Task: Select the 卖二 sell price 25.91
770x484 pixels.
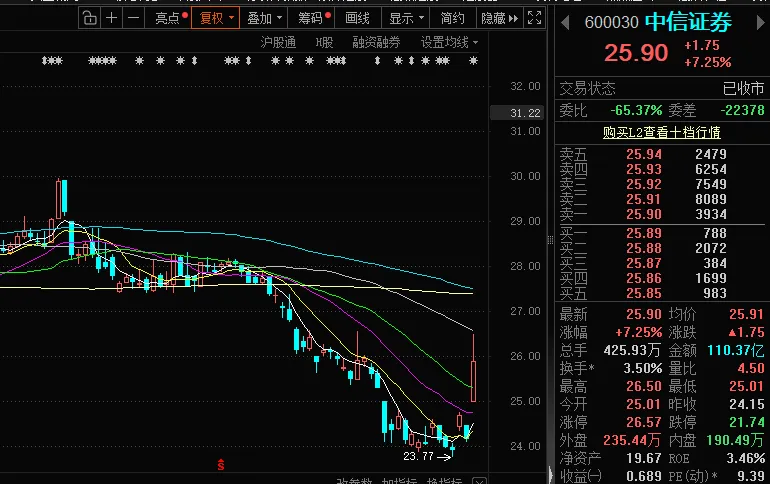Action: tap(644, 199)
